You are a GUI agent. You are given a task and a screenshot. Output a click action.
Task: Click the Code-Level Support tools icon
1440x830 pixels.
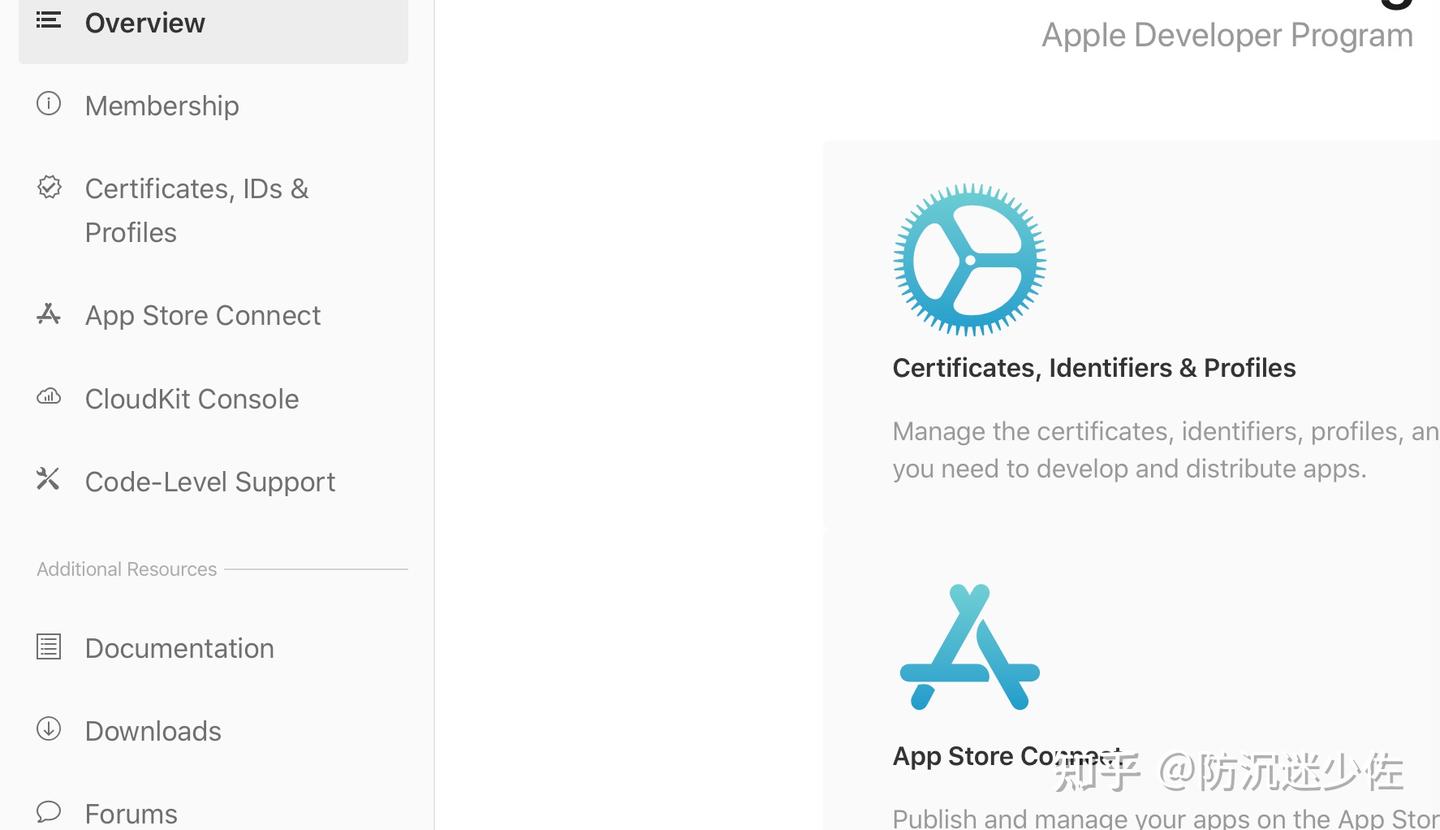coord(48,480)
